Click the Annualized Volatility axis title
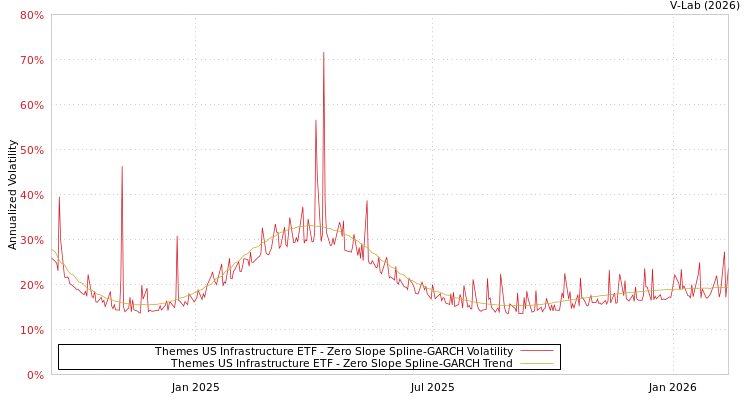The height and width of the screenshot is (400, 750). coord(12,195)
